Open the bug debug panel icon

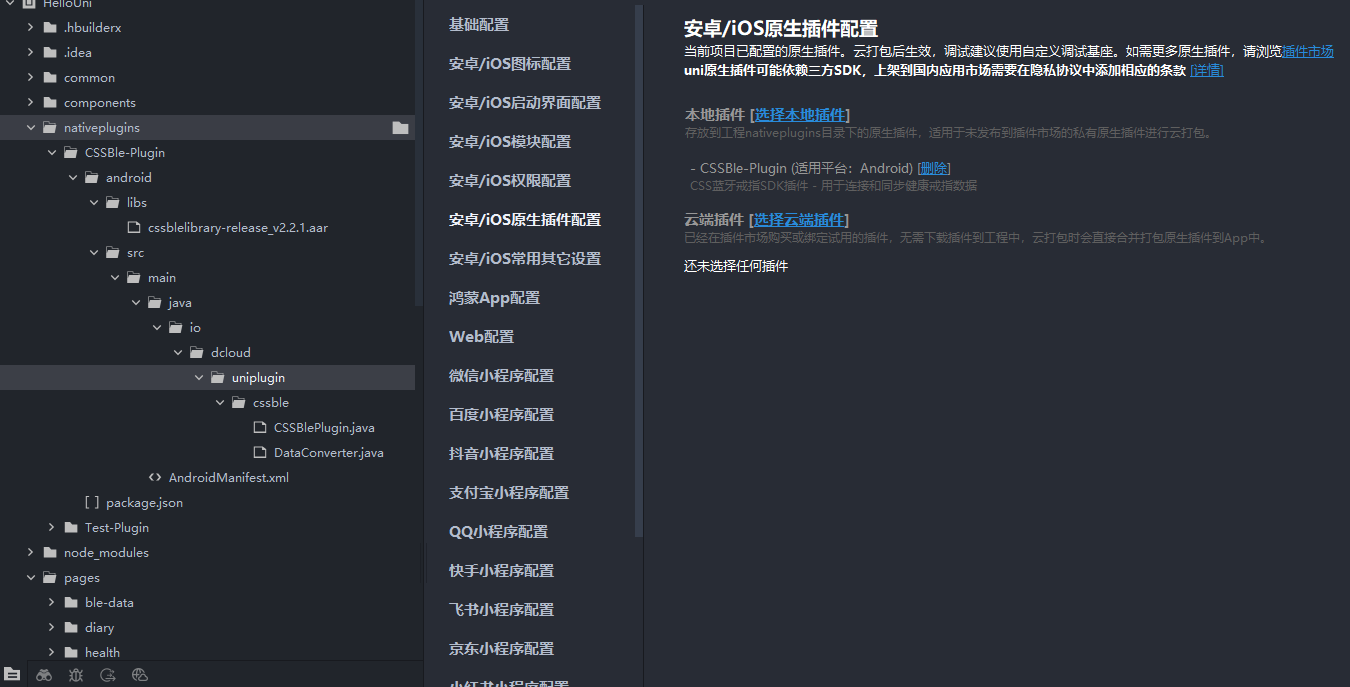click(x=76, y=675)
